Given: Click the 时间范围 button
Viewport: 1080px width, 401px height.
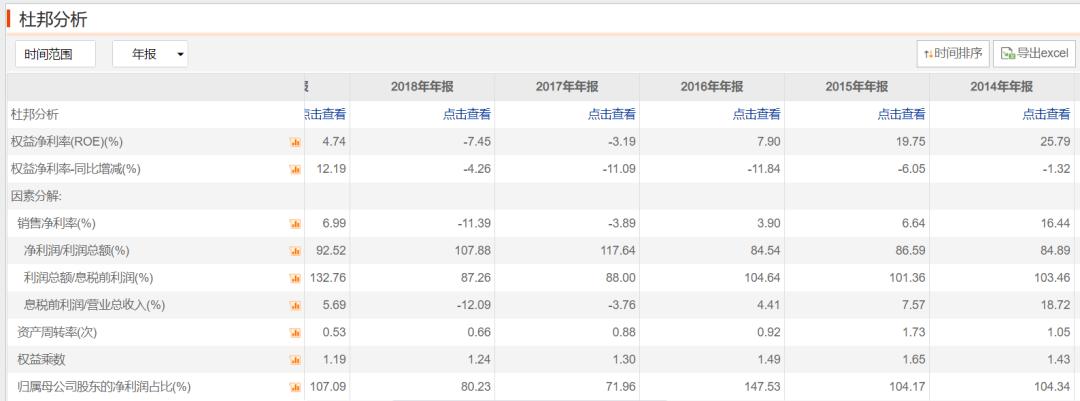Looking at the screenshot, I should point(56,54).
